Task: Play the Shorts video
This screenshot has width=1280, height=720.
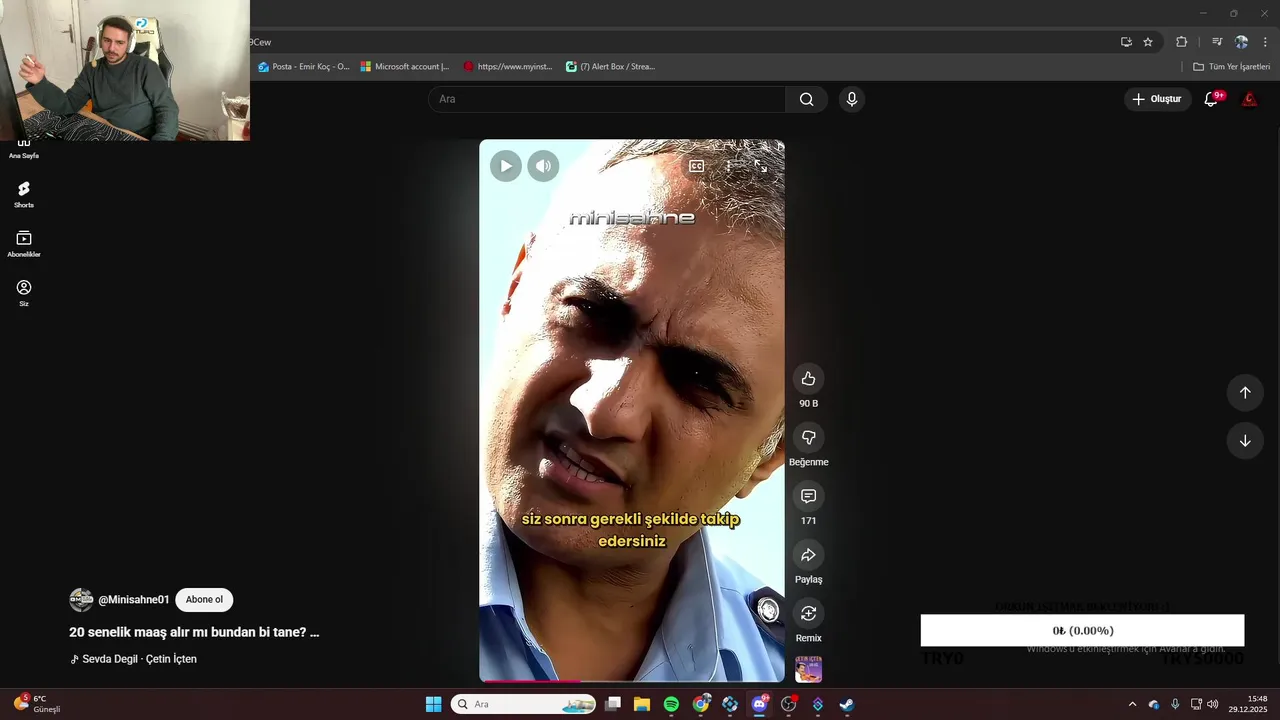Action: pyautogui.click(x=505, y=166)
